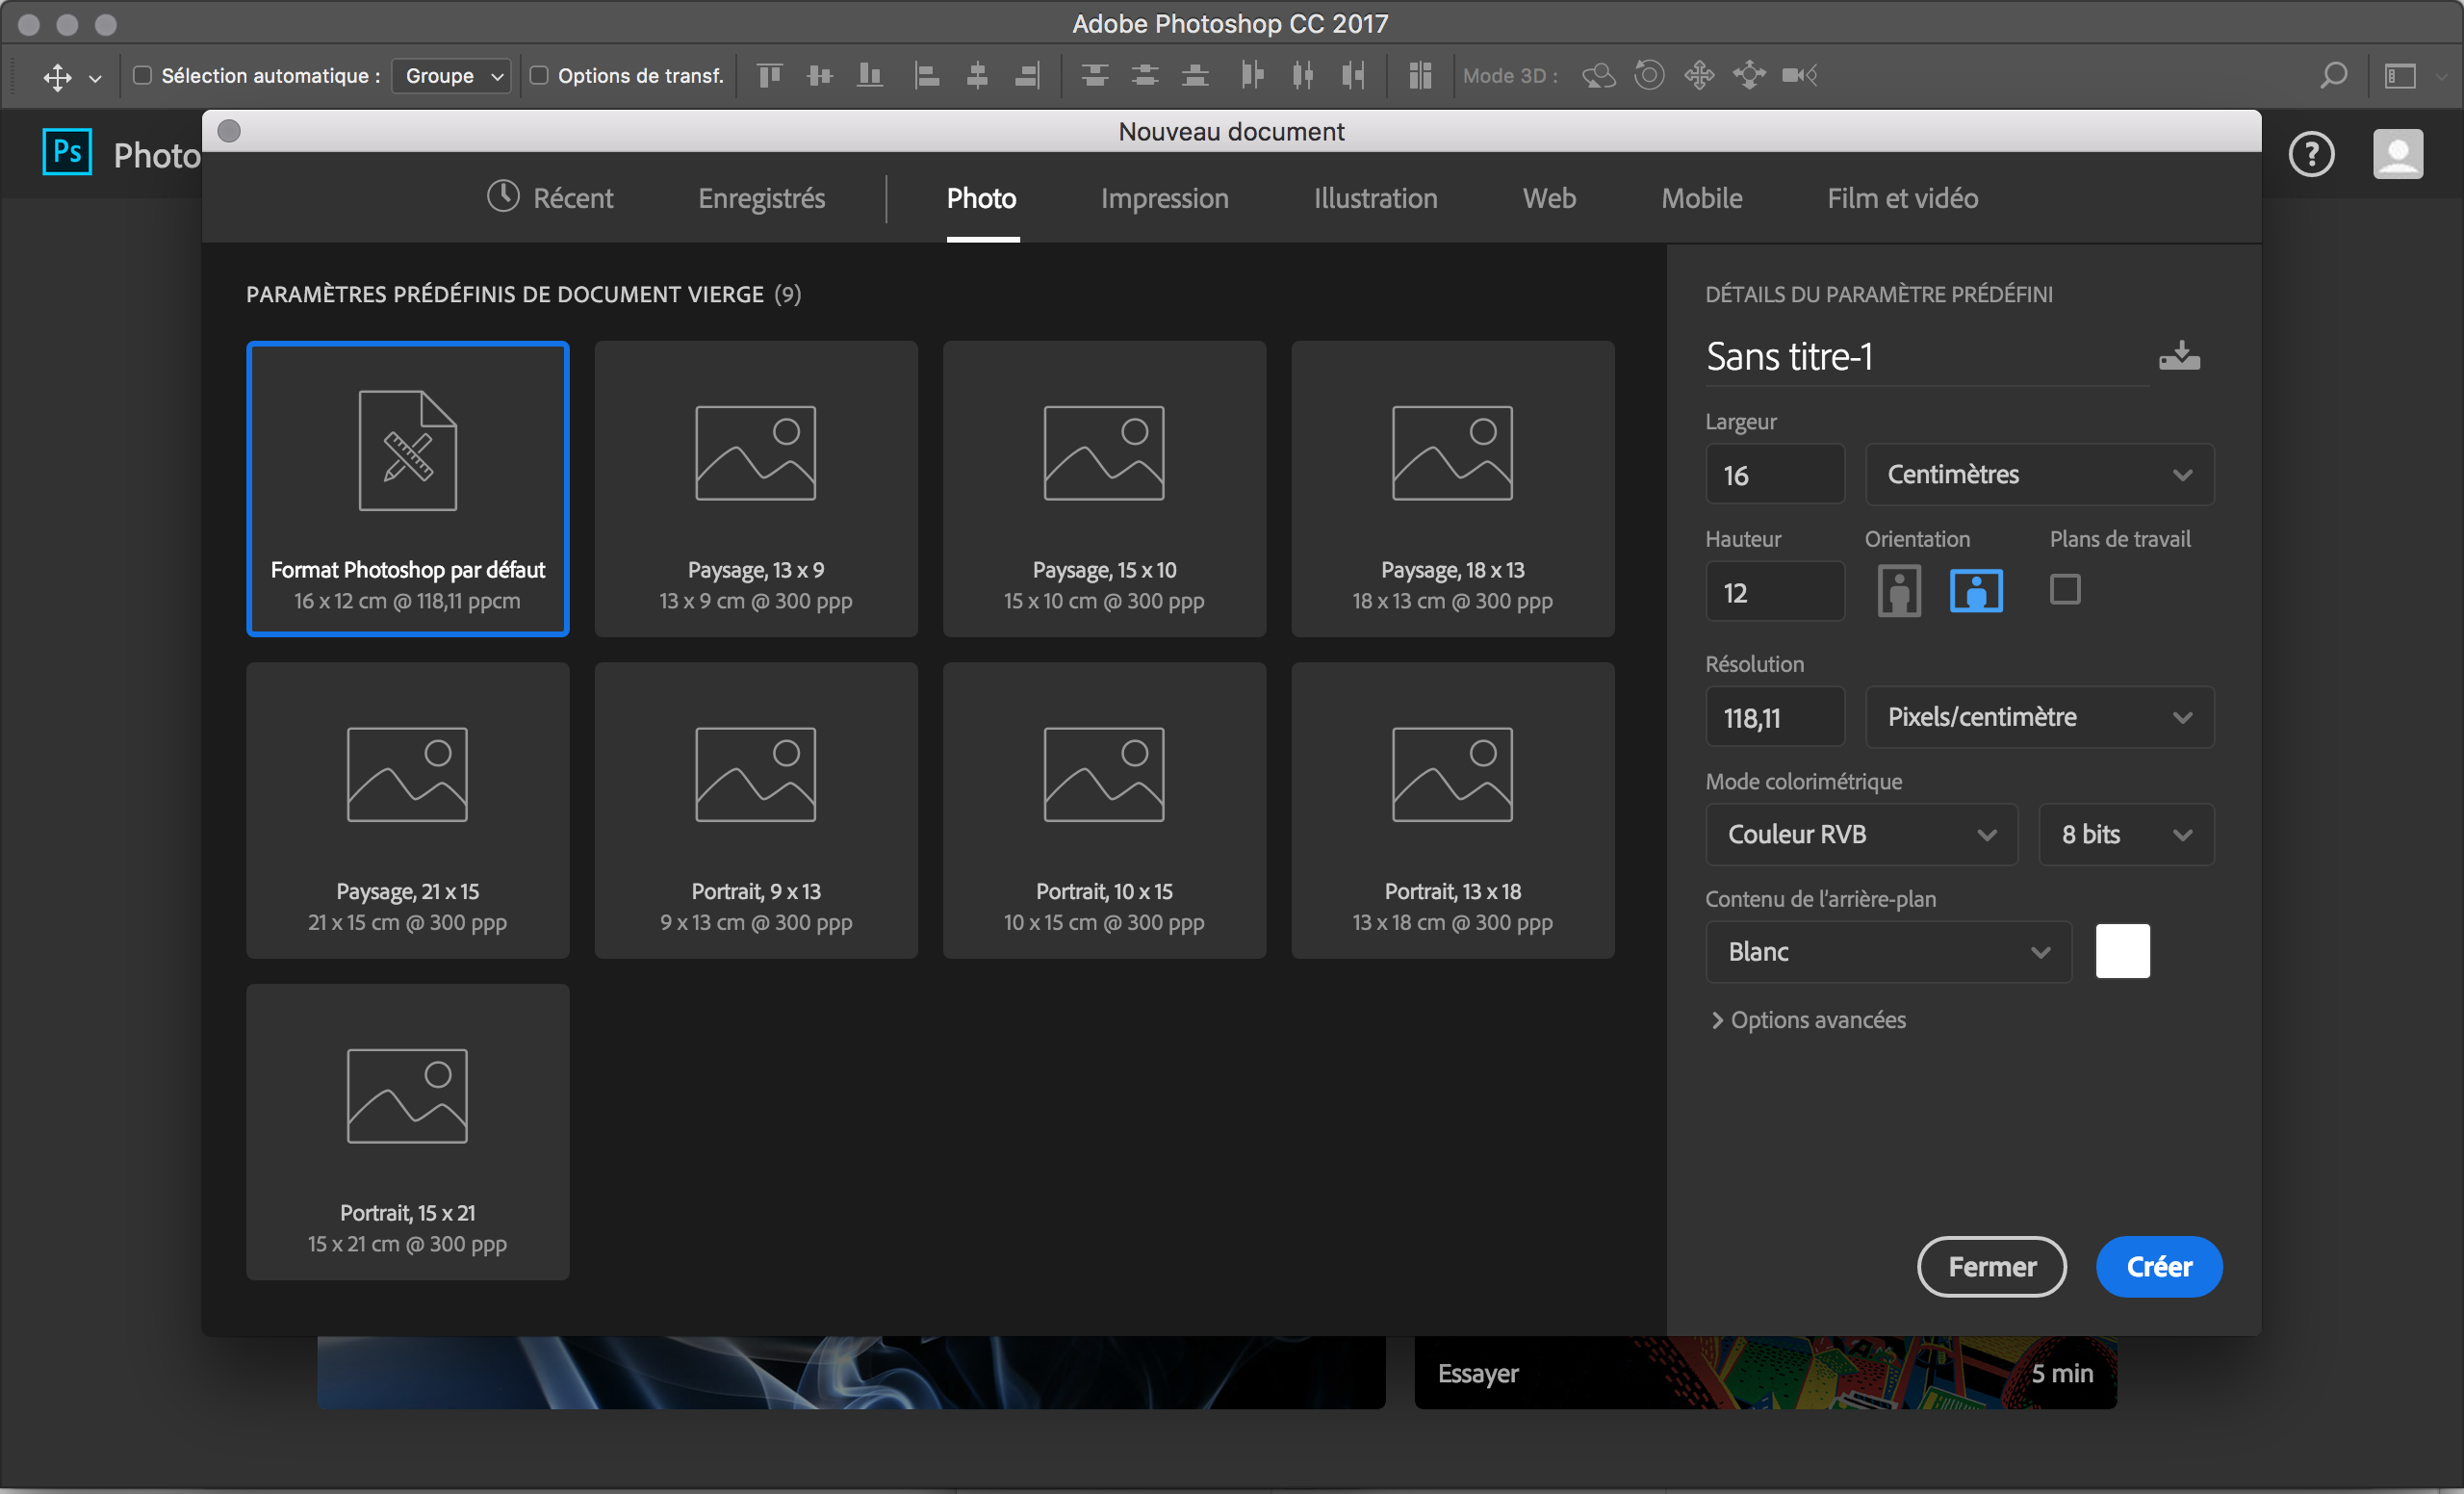Click the search magnifier icon
This screenshot has width=2464, height=1494.
pyautogui.click(x=2332, y=75)
